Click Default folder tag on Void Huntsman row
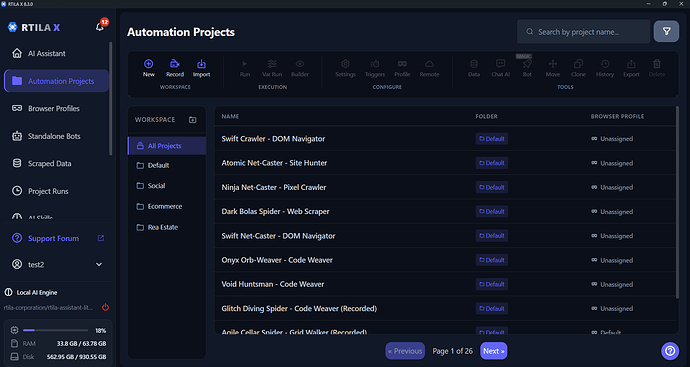The image size is (690, 367). (x=492, y=284)
